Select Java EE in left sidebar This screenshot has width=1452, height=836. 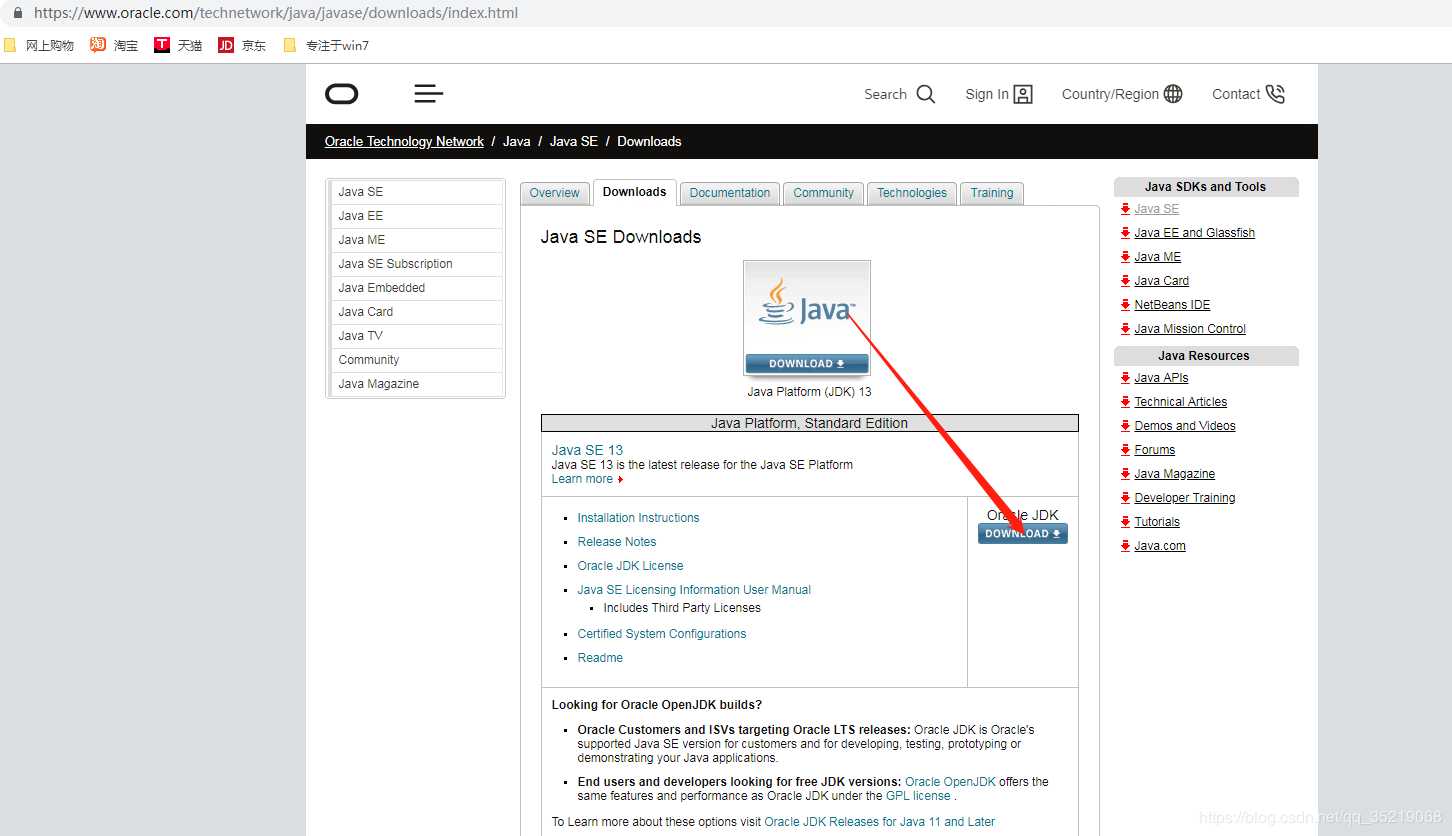pos(417,216)
